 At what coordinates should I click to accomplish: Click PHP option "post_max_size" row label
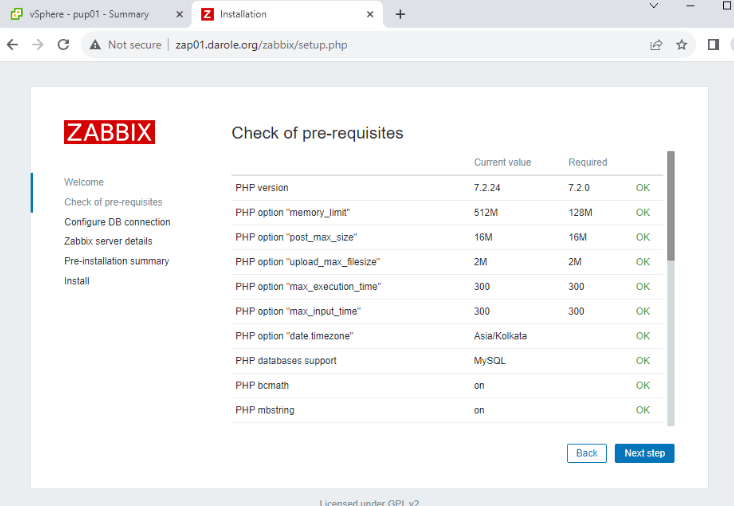click(296, 237)
